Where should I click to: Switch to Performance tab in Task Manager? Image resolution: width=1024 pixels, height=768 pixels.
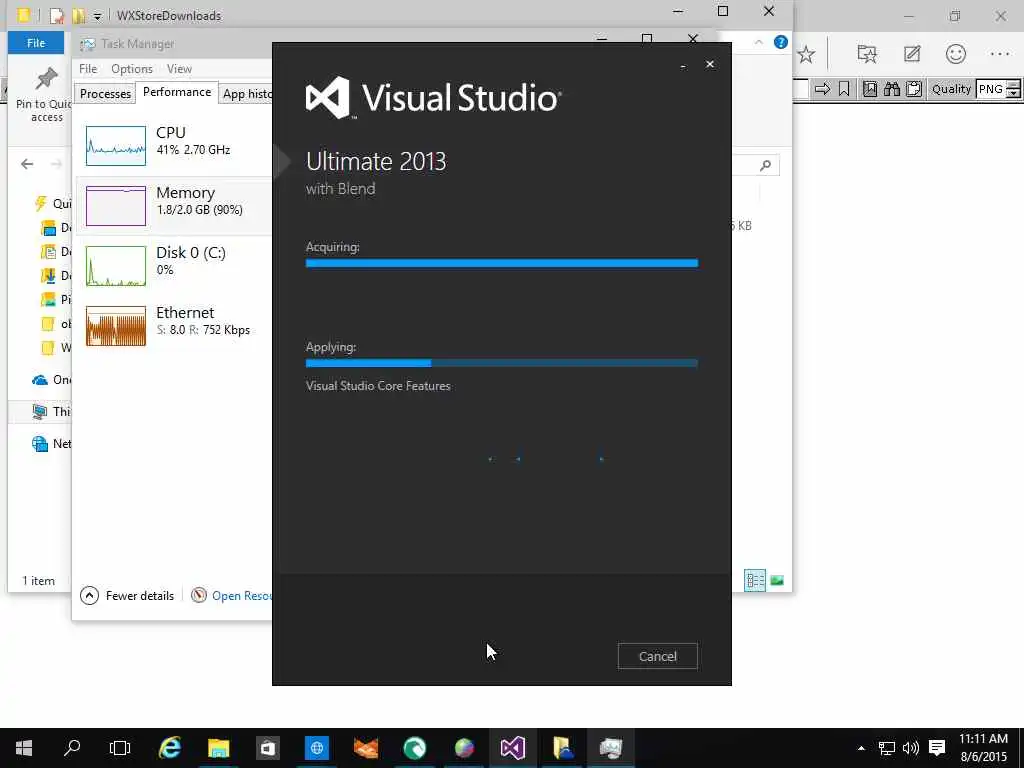point(177,92)
